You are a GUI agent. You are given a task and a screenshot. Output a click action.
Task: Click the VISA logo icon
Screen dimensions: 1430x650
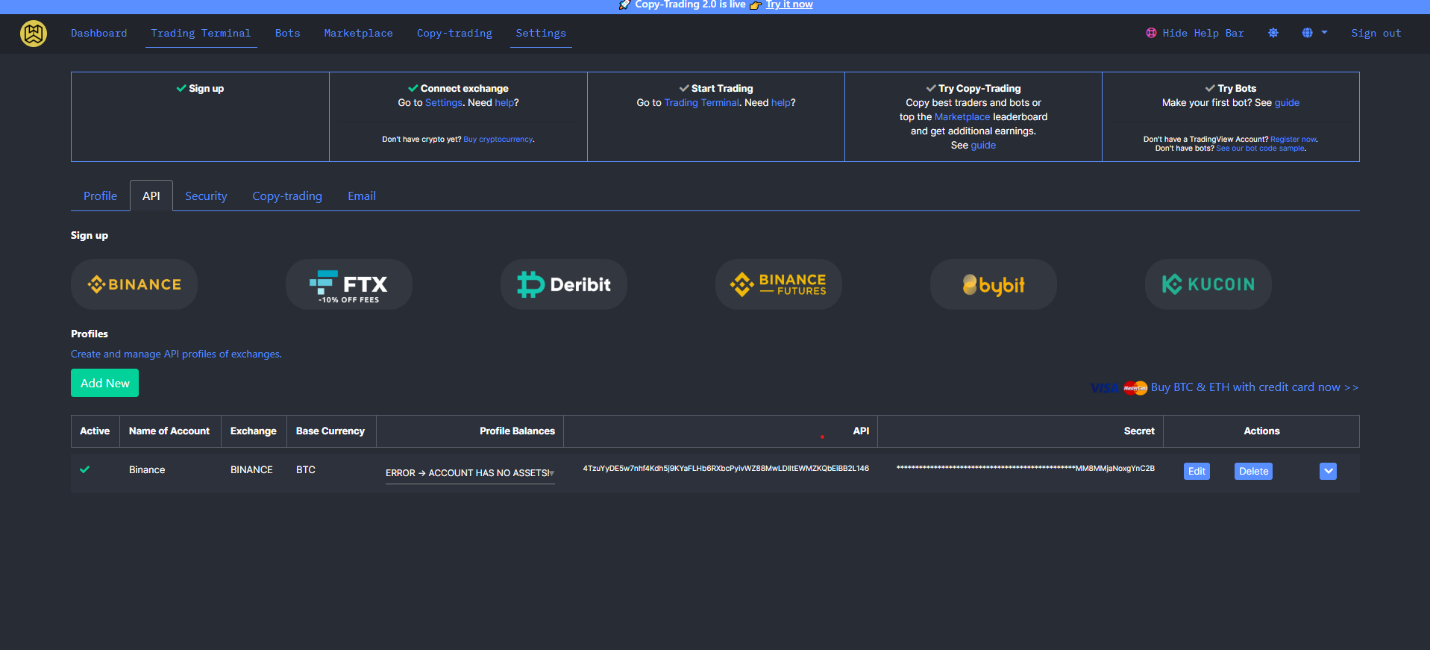point(1106,388)
